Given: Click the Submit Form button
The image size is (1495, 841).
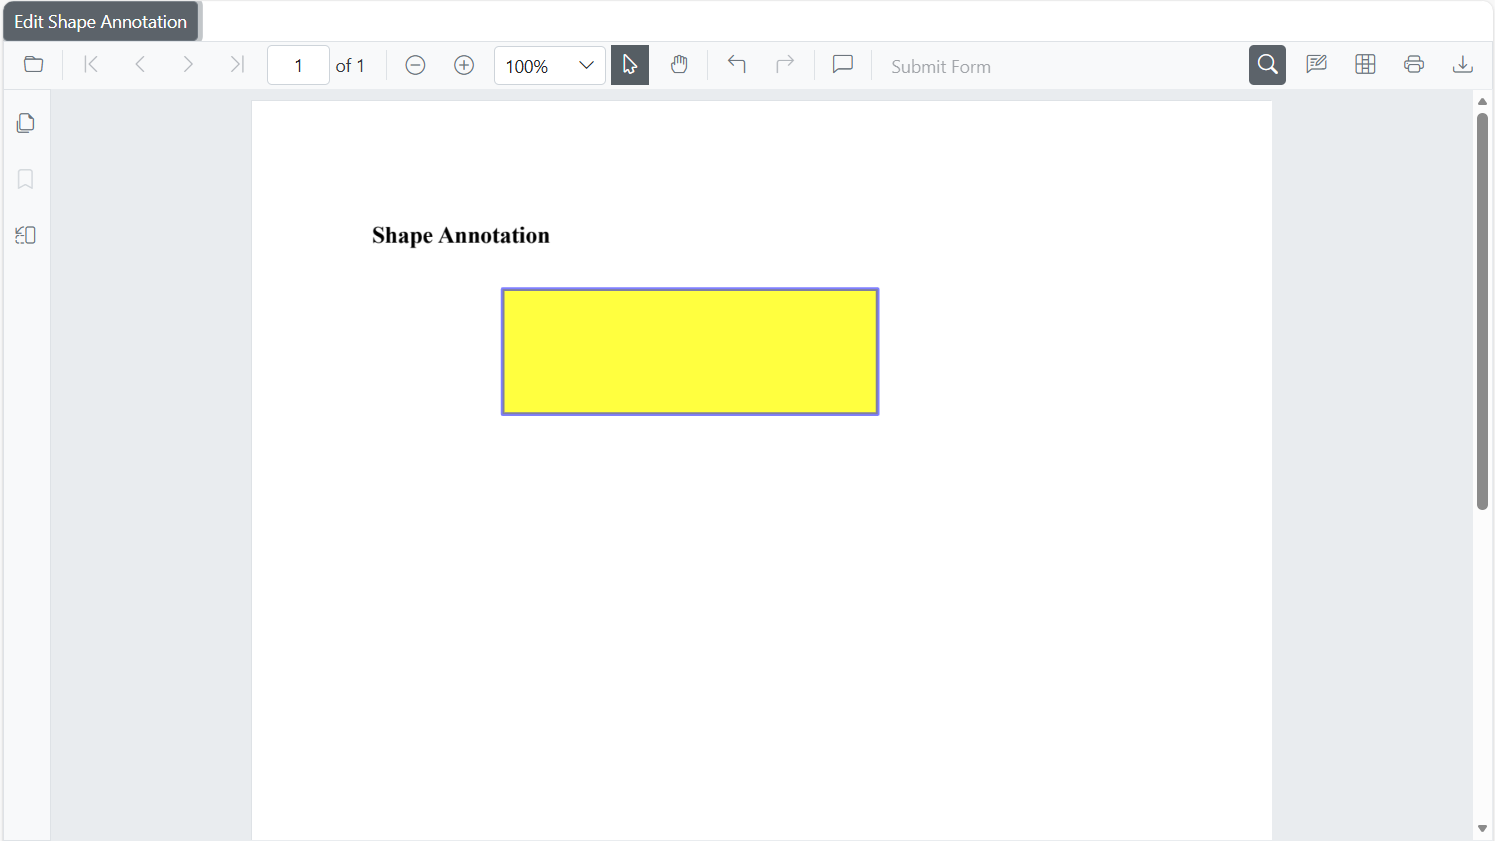Looking at the screenshot, I should click(940, 67).
